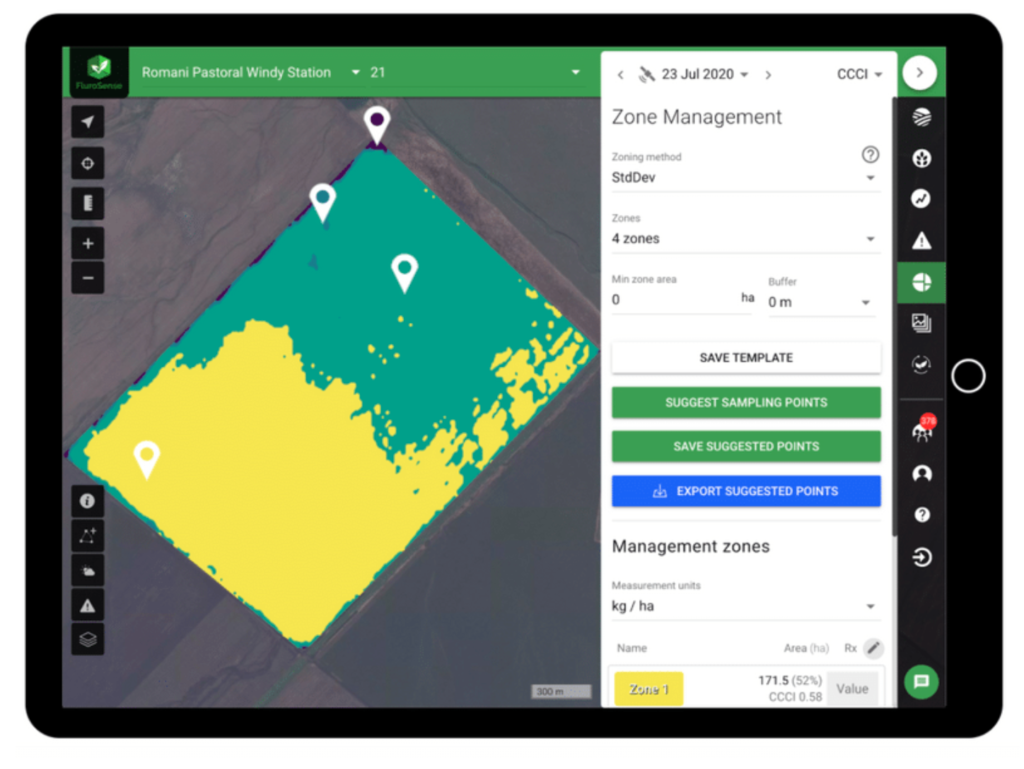
Task: Zoom out the map with minus button
Action: pos(88,277)
